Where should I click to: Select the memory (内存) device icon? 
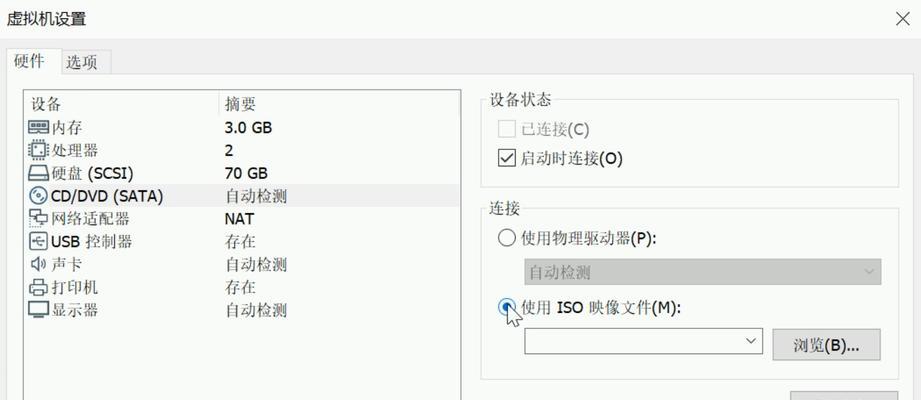(38, 127)
